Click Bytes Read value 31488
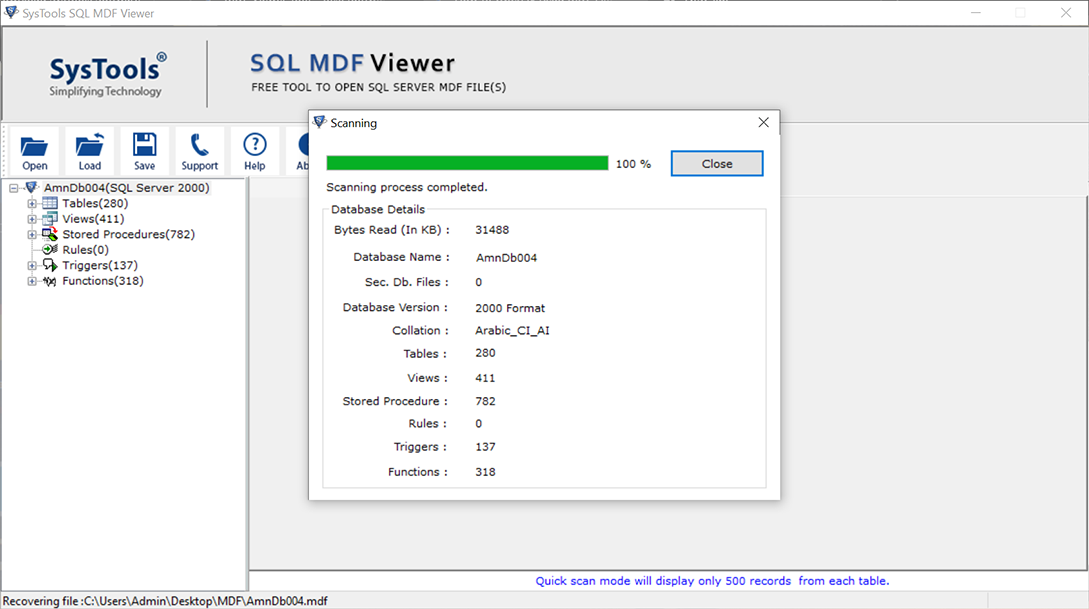The width and height of the screenshot is (1089, 609). (492, 230)
